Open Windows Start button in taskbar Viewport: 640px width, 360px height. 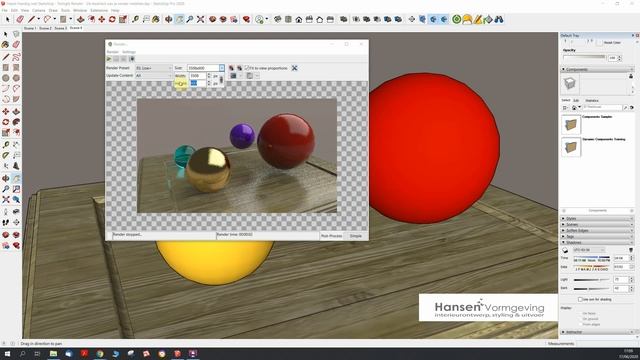7,354
